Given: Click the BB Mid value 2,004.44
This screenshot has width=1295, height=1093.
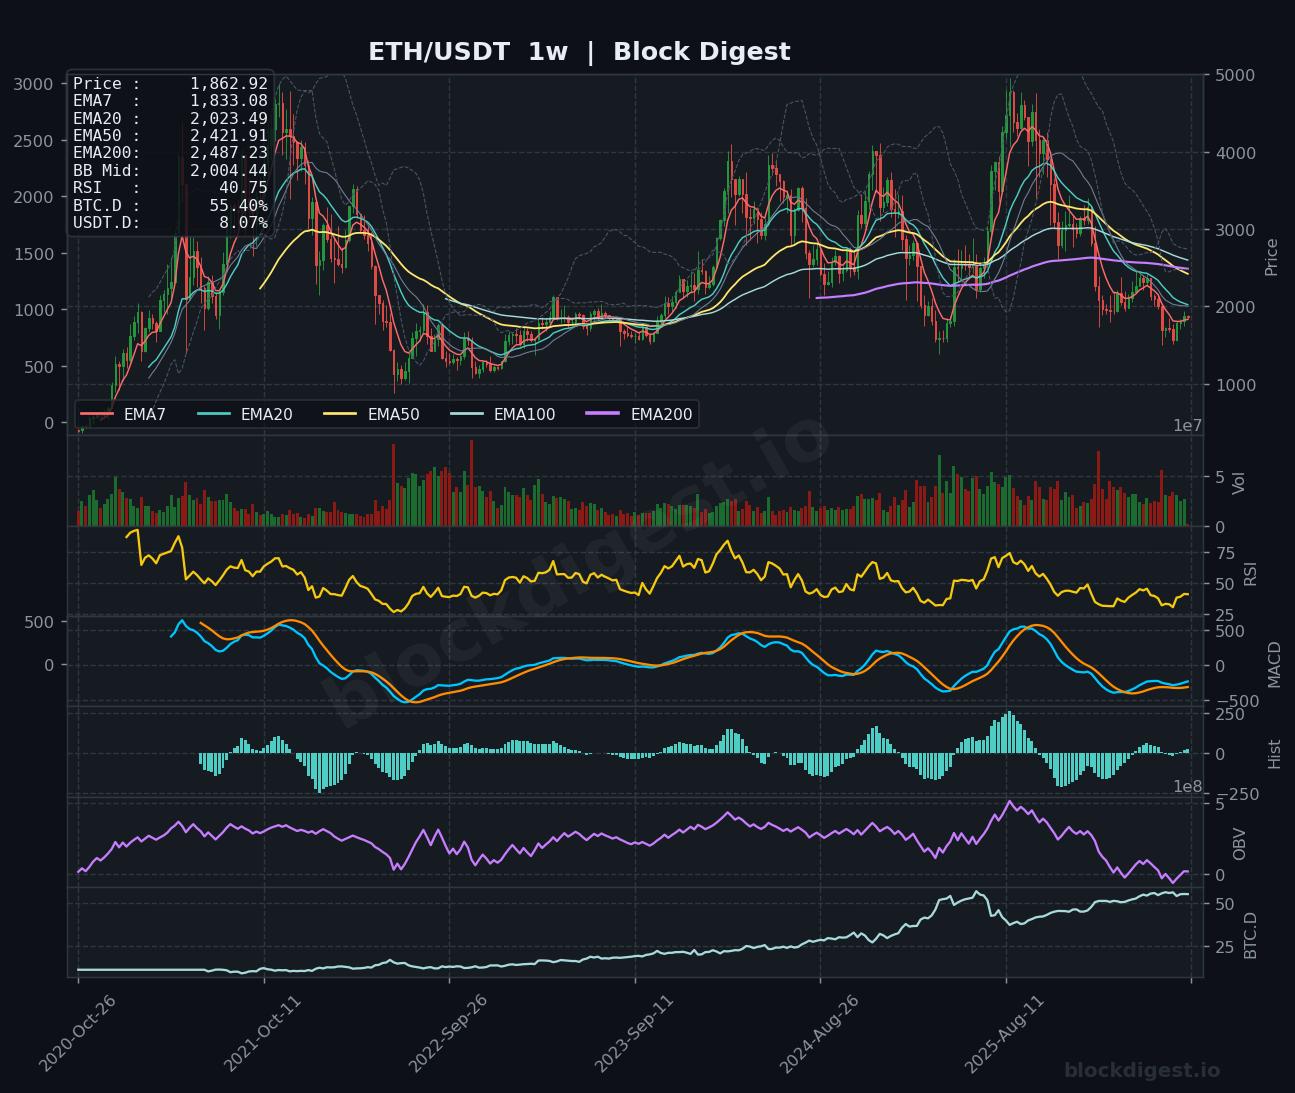Looking at the screenshot, I should pyautogui.click(x=229, y=170).
